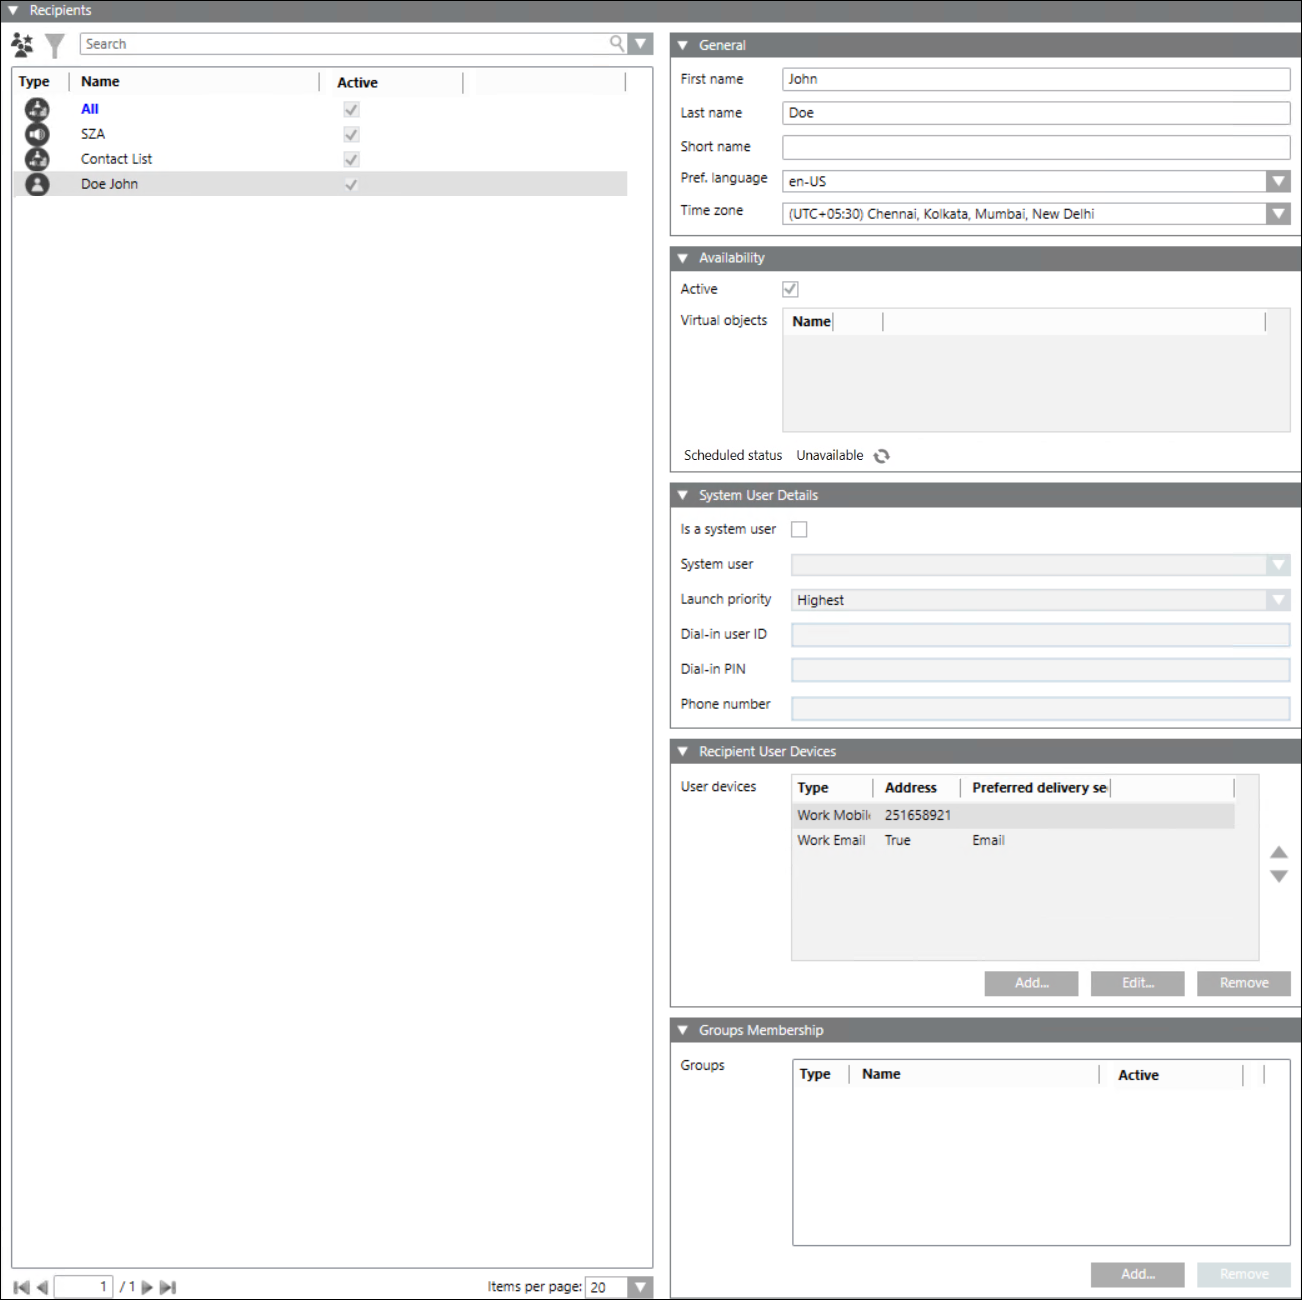Toggle the Active checkbox under Availability
1302x1300 pixels.
click(790, 289)
